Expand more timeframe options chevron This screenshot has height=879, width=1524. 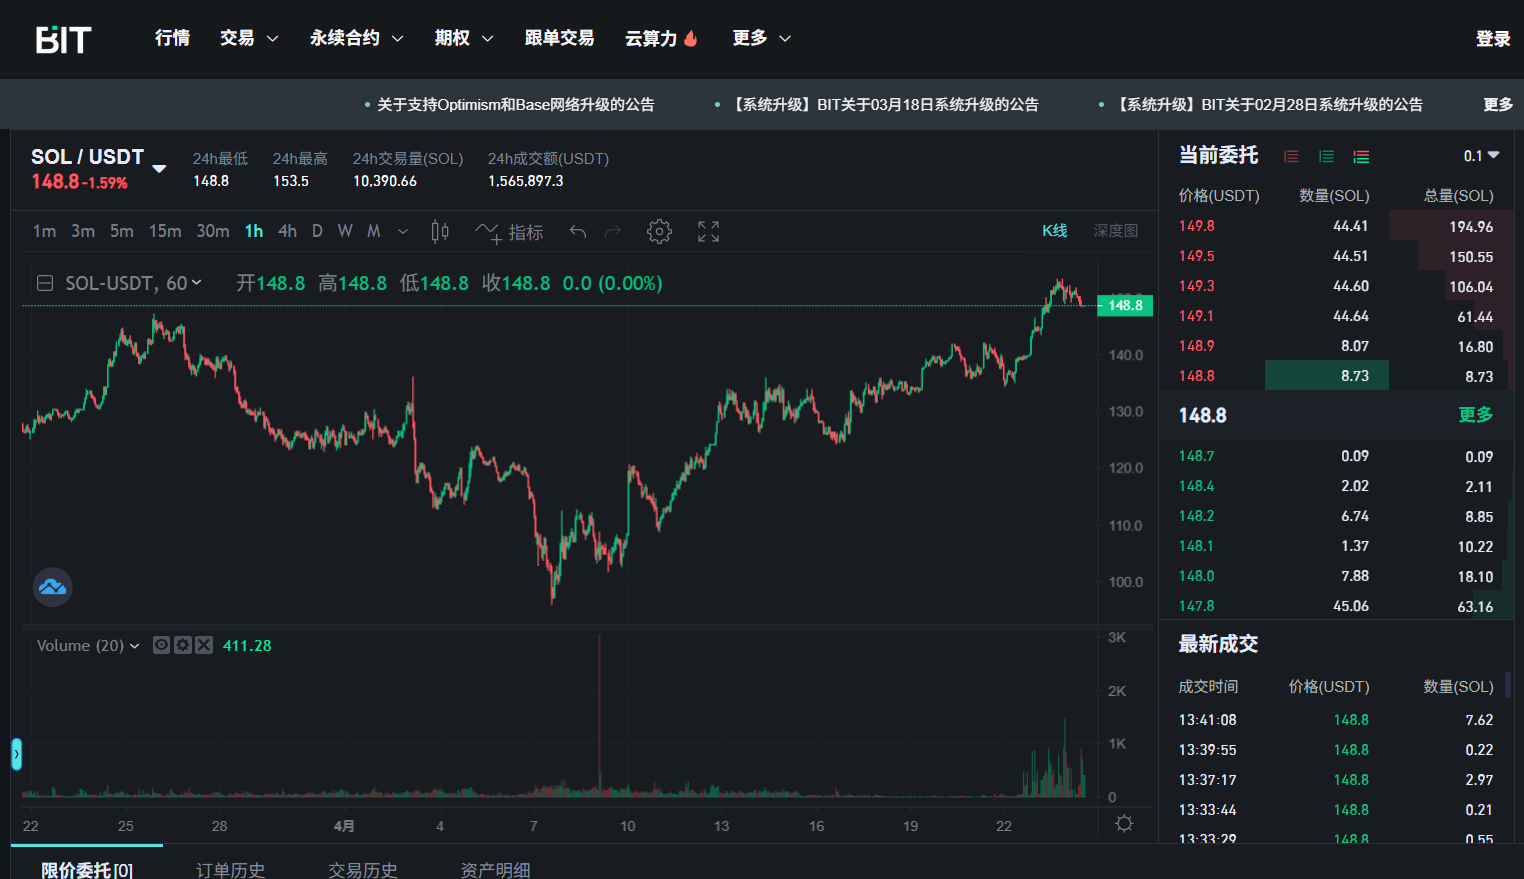403,232
